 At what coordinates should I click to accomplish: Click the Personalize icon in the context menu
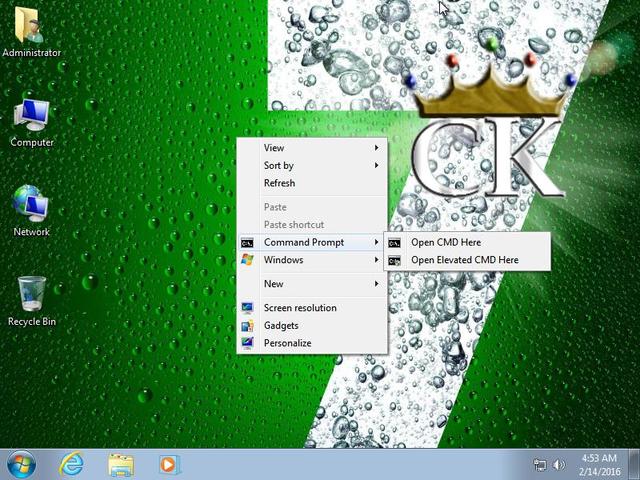247,343
